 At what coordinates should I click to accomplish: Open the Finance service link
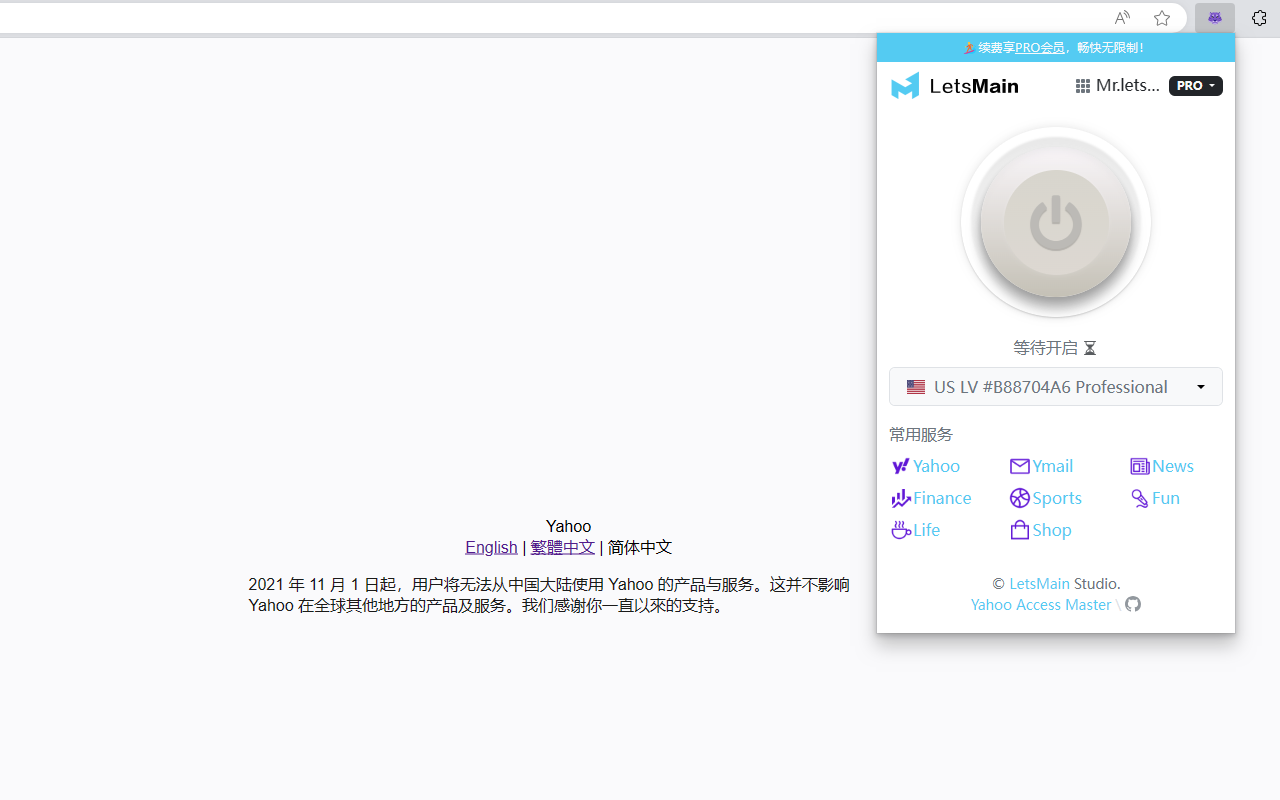click(931, 498)
